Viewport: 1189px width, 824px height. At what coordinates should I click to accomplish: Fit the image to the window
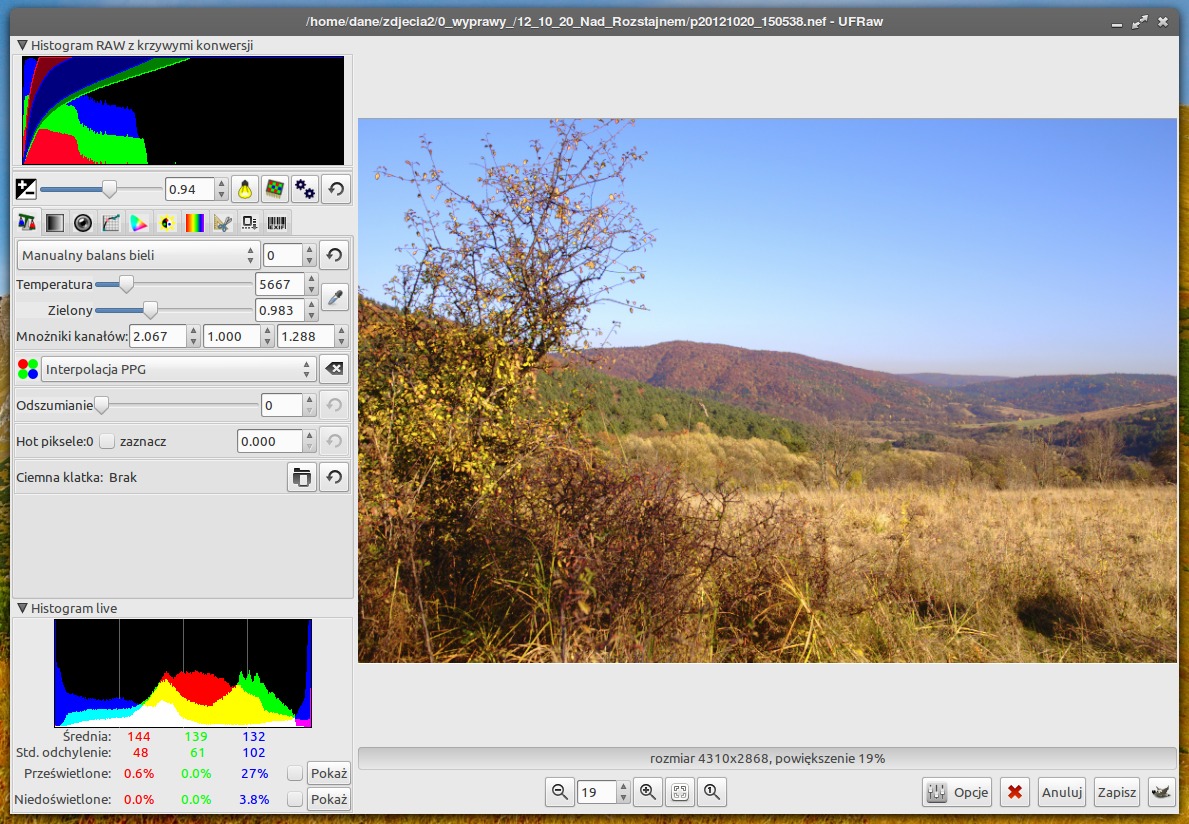pos(679,792)
